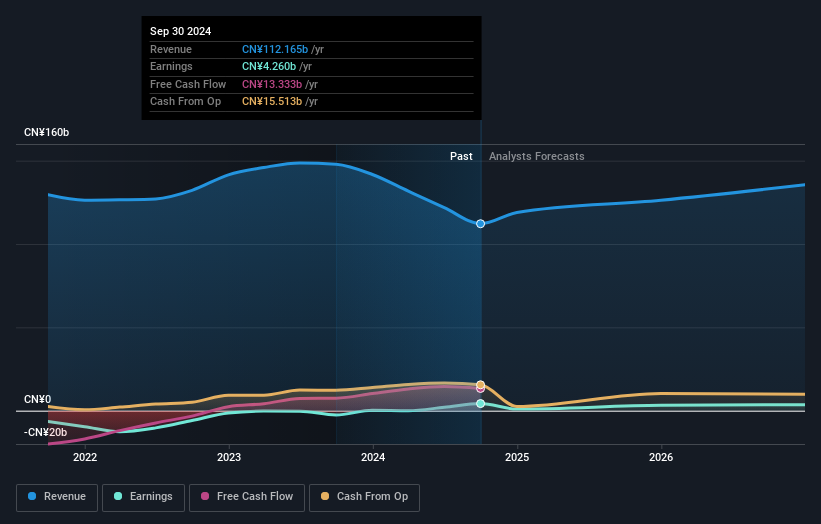Click the teal Earnings data point marker

480,404
